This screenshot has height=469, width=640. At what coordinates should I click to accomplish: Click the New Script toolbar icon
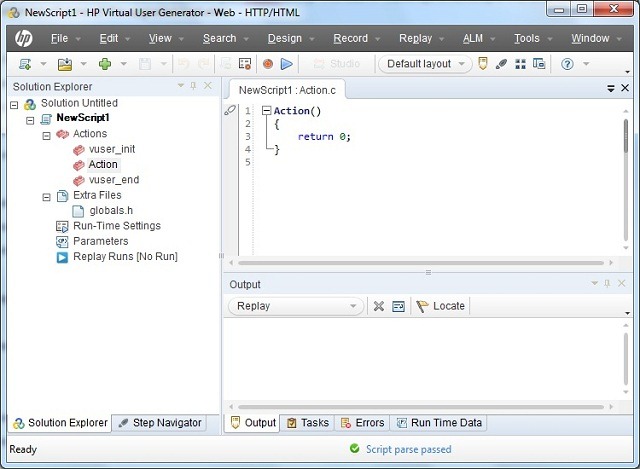coord(25,64)
